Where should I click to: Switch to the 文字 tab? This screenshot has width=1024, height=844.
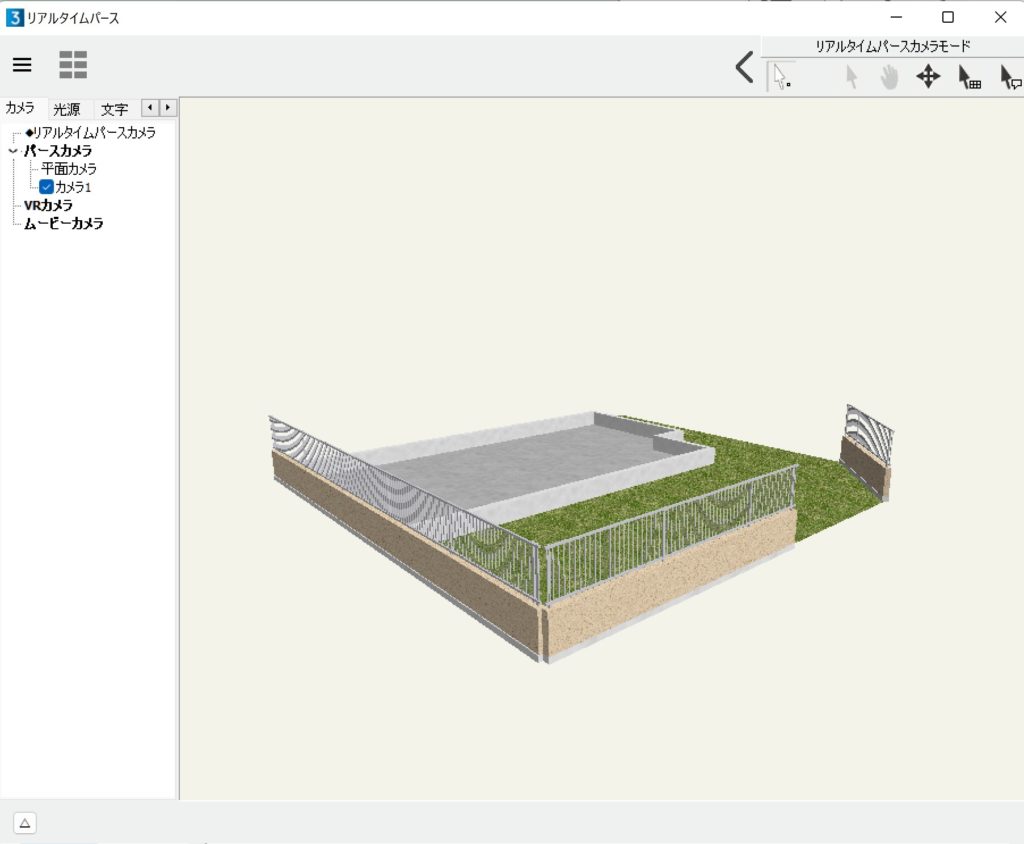pyautogui.click(x=114, y=109)
